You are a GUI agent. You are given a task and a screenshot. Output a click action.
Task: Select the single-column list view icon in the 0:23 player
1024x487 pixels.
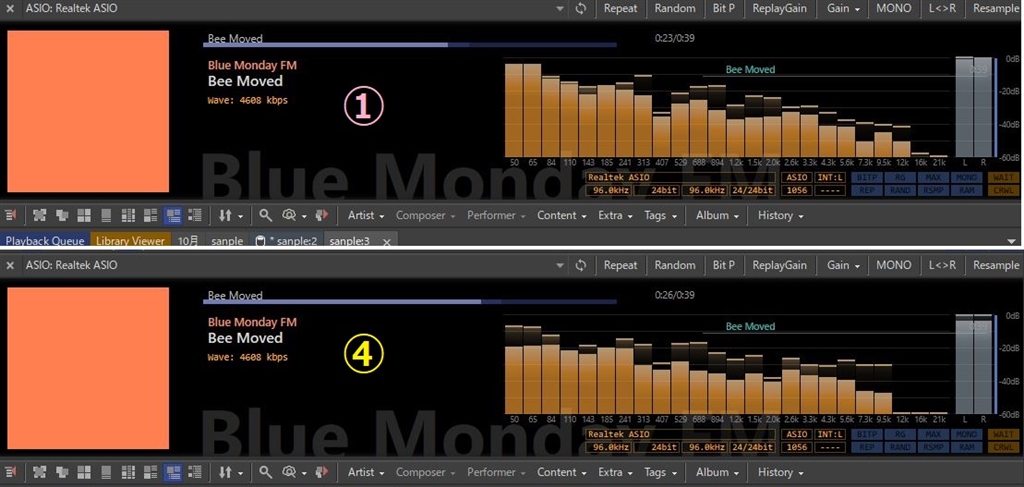106,215
